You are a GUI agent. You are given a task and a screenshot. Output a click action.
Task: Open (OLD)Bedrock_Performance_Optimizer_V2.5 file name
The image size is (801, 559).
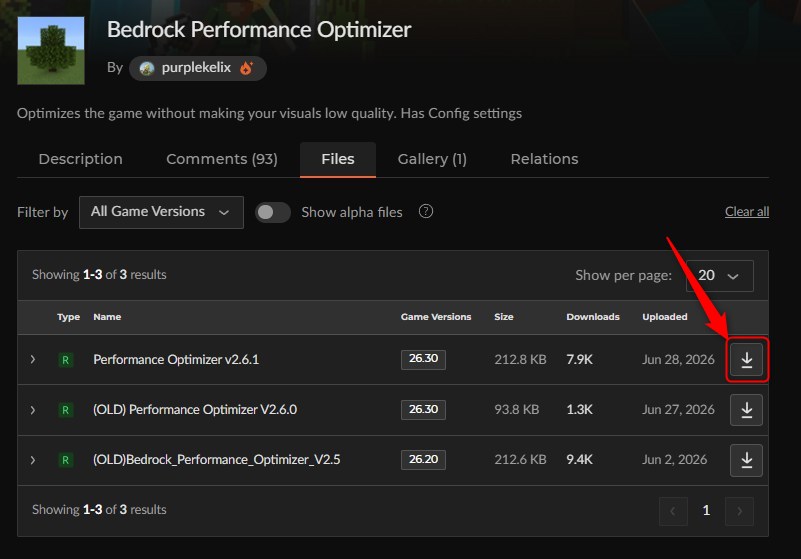click(x=217, y=459)
